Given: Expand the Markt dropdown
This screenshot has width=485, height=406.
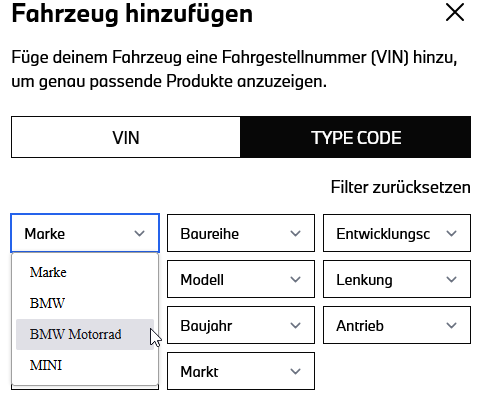Looking at the screenshot, I should click(x=241, y=371).
